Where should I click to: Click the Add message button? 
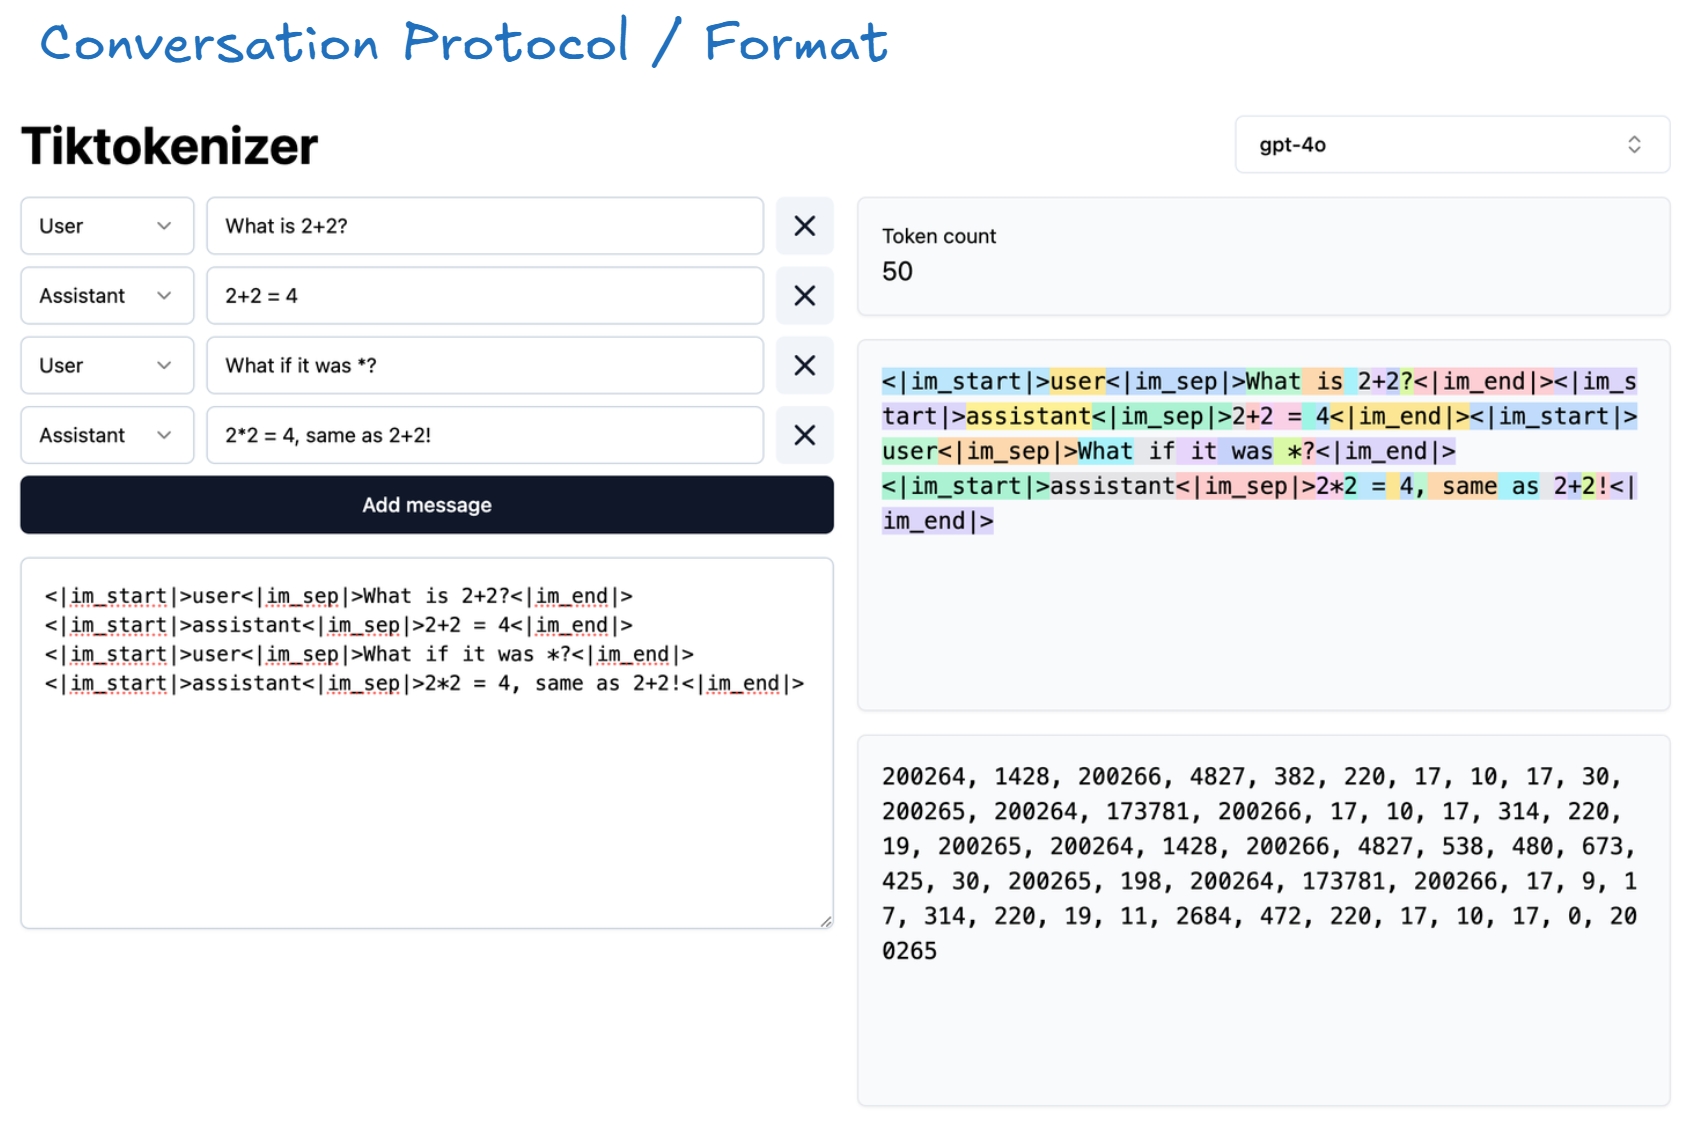pos(427,505)
